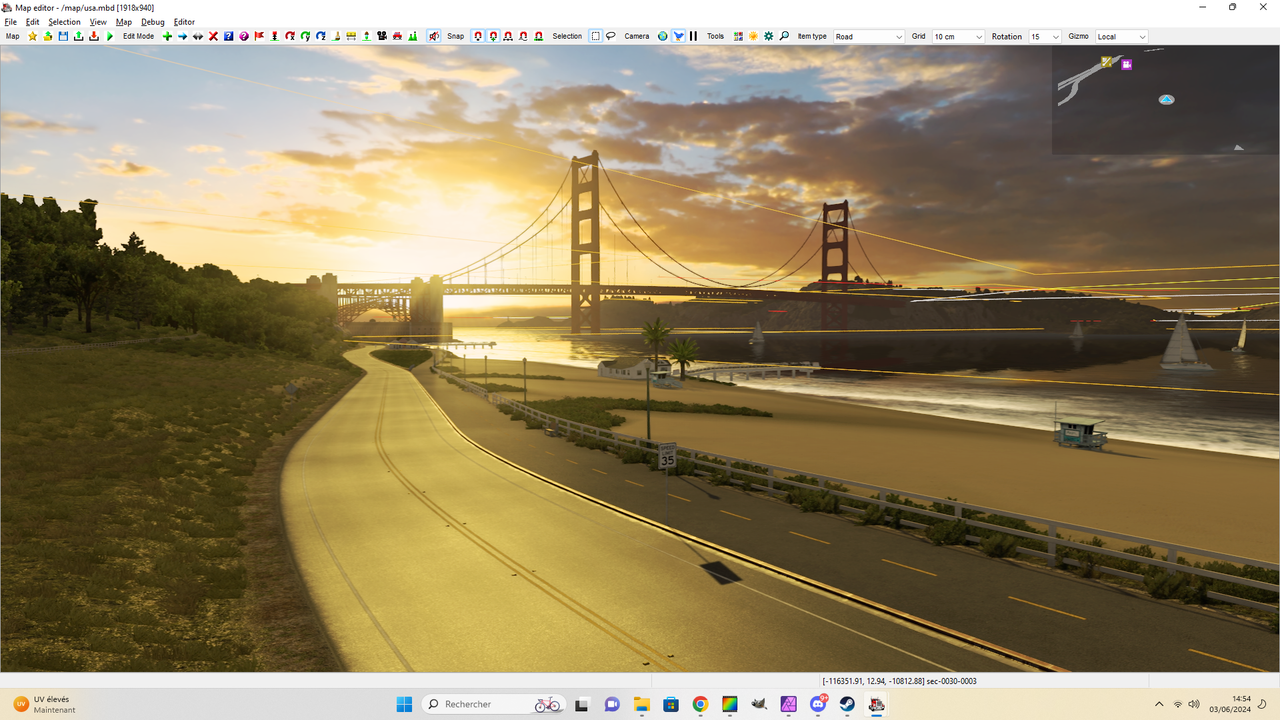Select the blue arrow move item tool
1280x720 pixels.
click(x=182, y=36)
